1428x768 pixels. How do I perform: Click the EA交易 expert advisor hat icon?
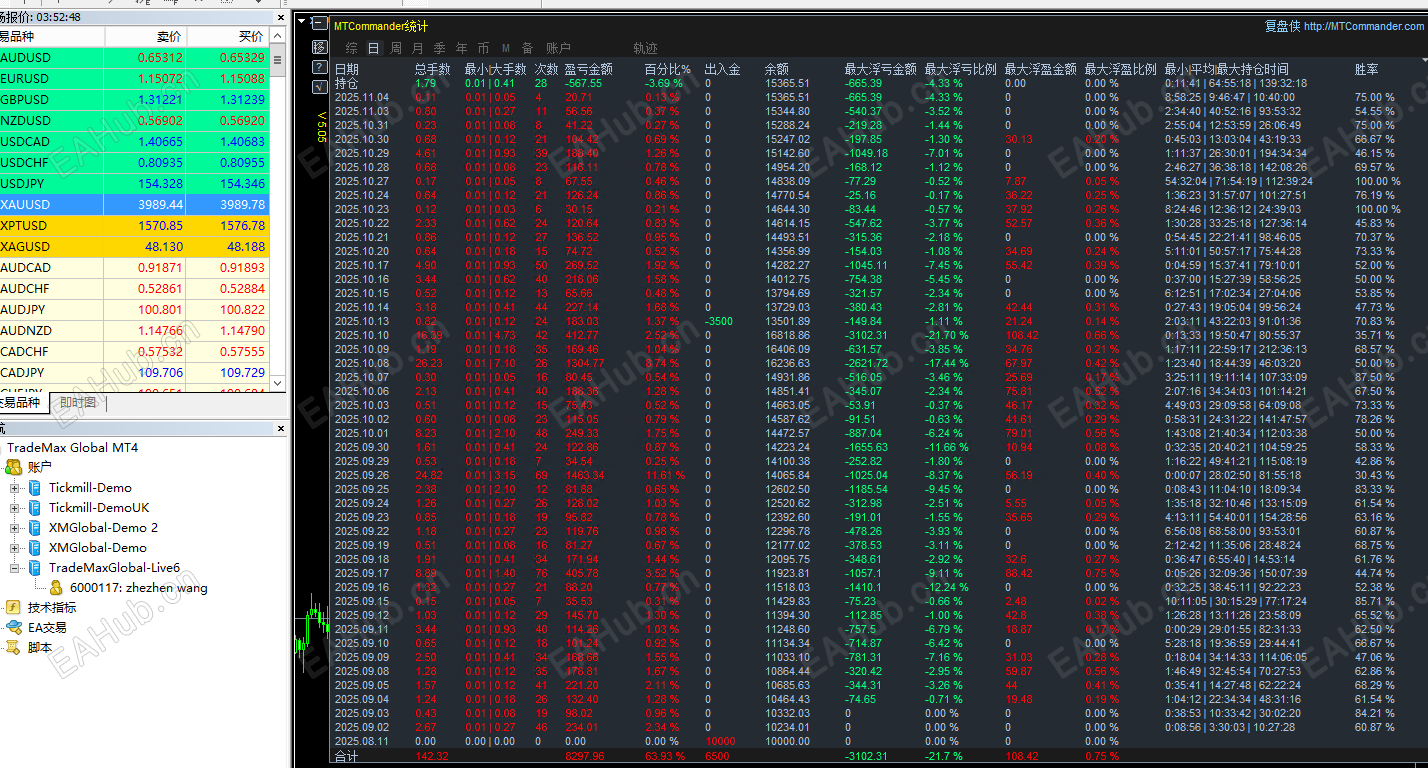coord(14,627)
